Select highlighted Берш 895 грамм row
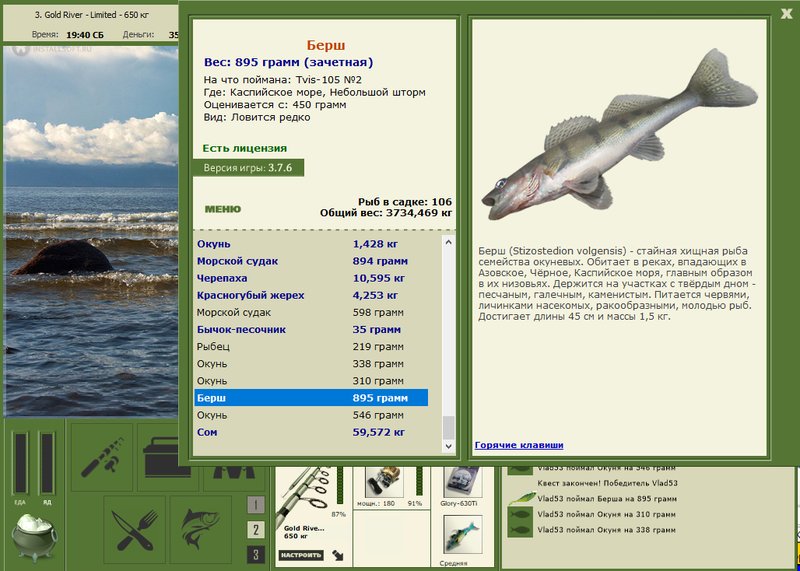The image size is (800, 571). coord(311,398)
